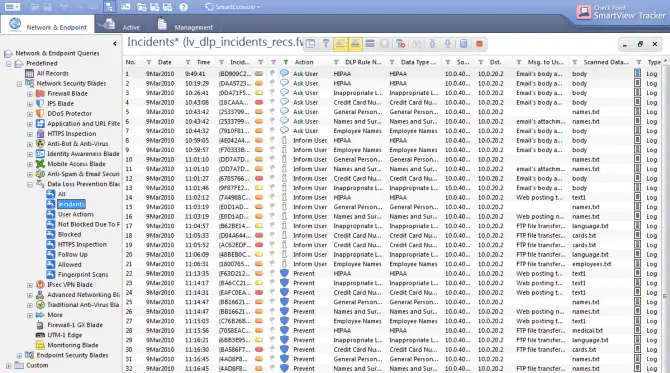Screen dimensions: 670x373
Task: Click the Prevent shield icon in row 22
Action: [x=284, y=273]
